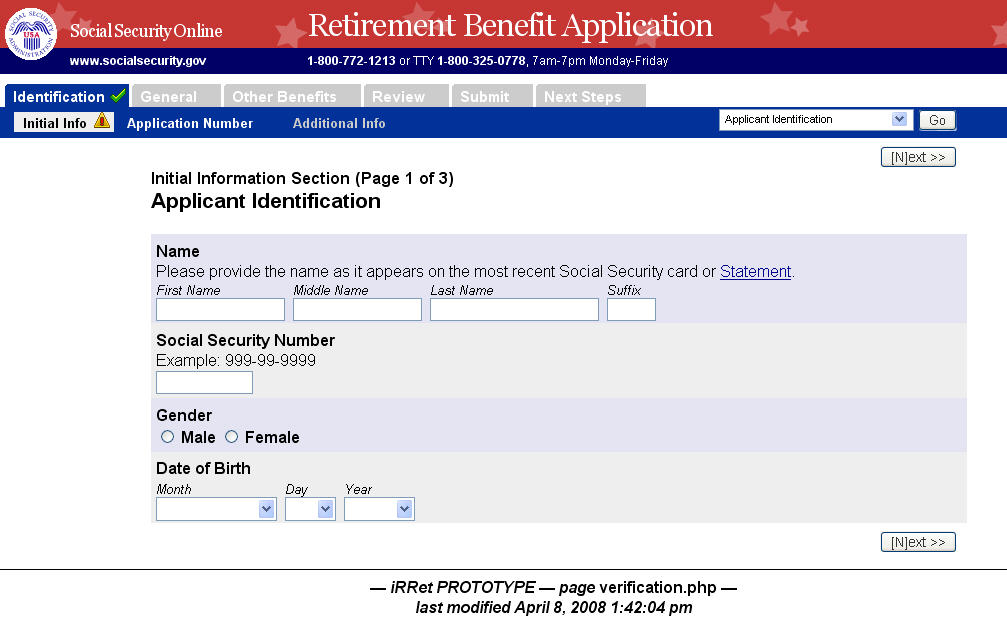
Task: Switch to the General tab
Action: 168,97
